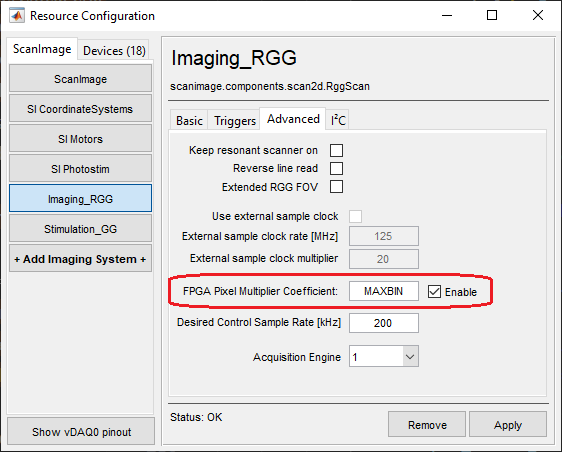Switch to the ScanImage tab

(x=42, y=49)
